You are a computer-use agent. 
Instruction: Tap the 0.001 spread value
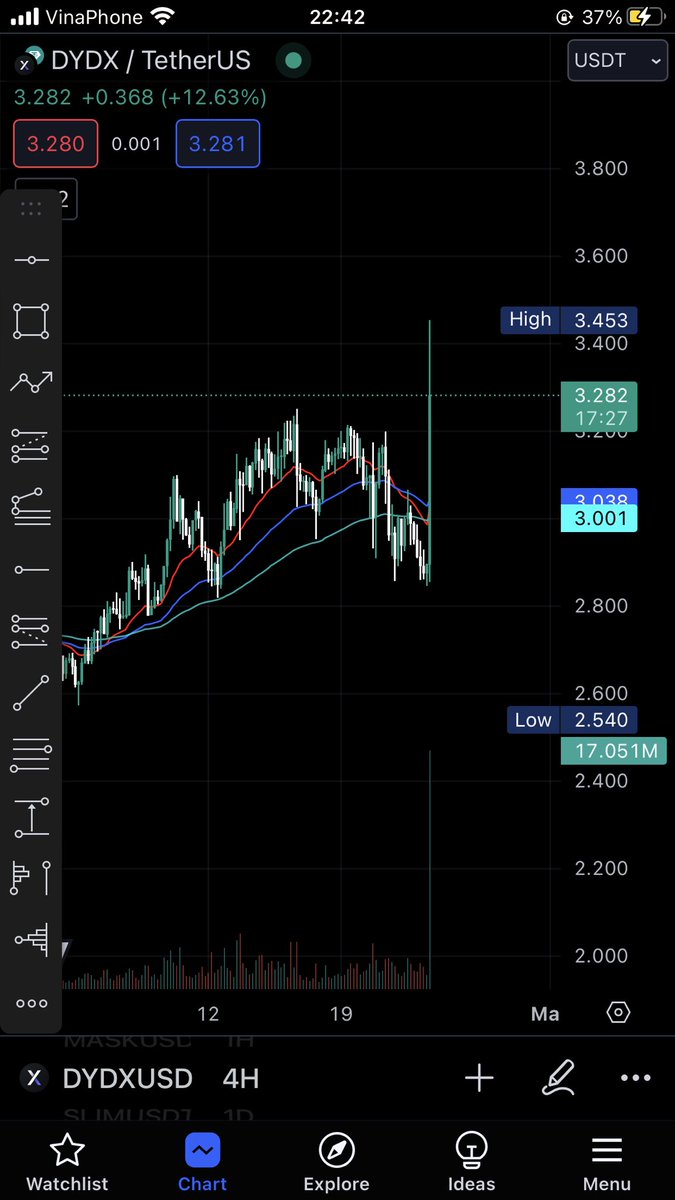pos(136,144)
